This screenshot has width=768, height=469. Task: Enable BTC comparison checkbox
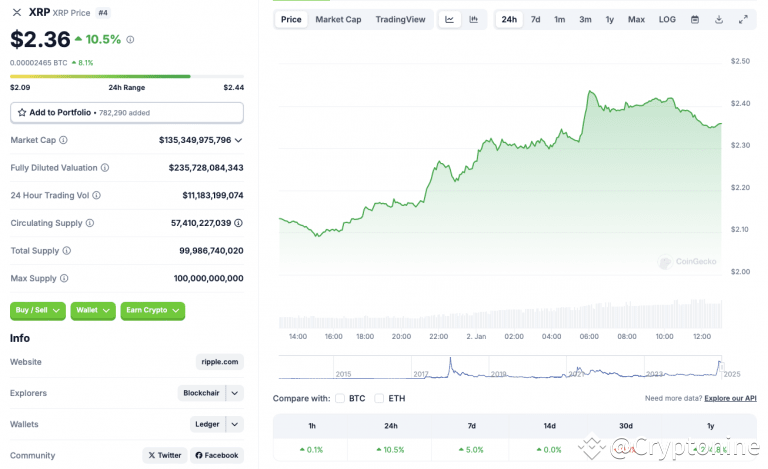[x=340, y=399]
